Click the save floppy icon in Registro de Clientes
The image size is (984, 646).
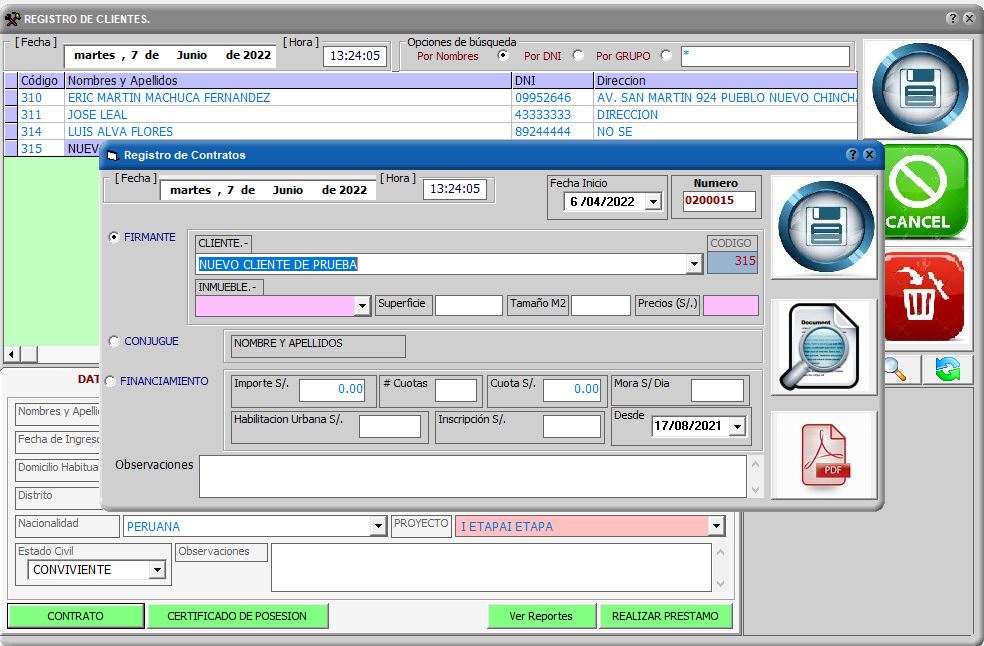tap(919, 89)
